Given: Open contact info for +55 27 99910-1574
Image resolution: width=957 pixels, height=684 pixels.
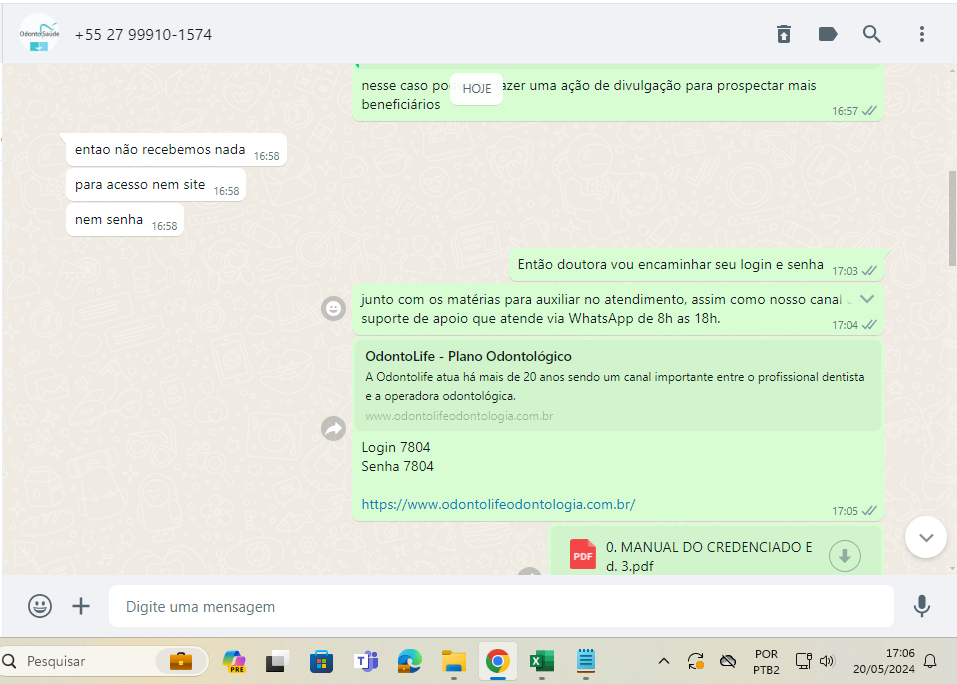Looking at the screenshot, I should pyautogui.click(x=143, y=35).
